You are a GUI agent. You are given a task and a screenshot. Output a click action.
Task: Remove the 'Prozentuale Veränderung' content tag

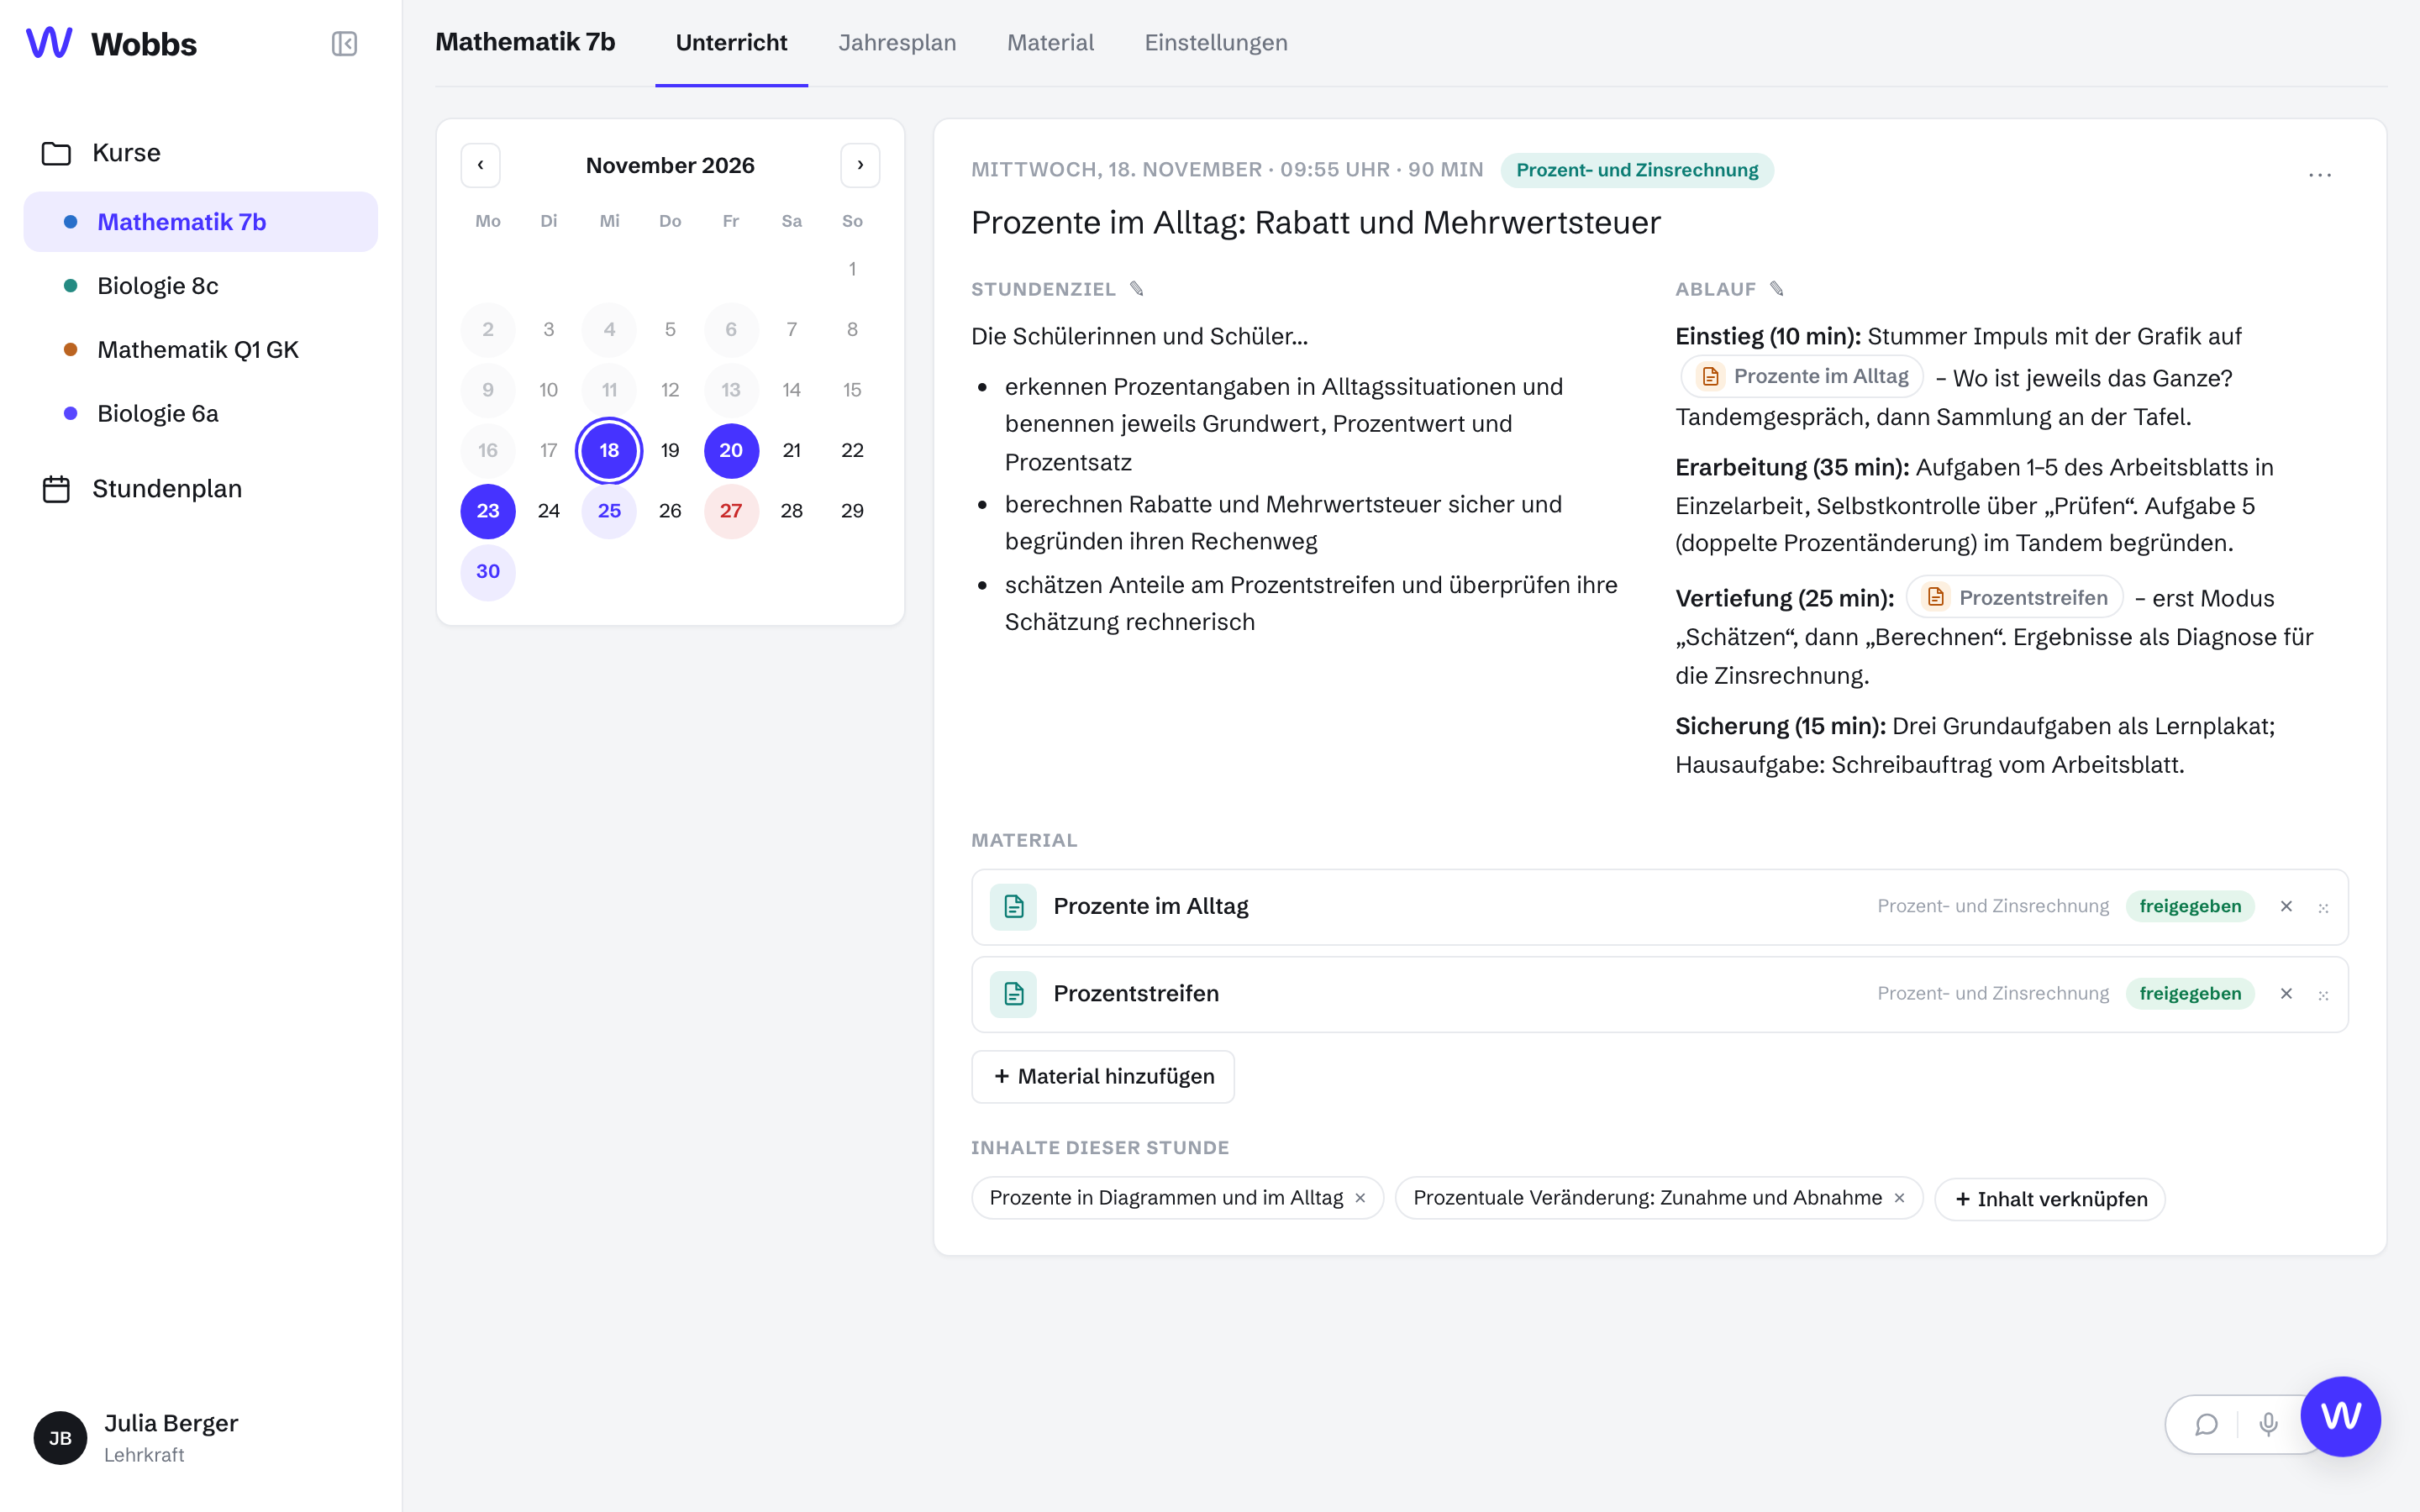point(1899,1198)
